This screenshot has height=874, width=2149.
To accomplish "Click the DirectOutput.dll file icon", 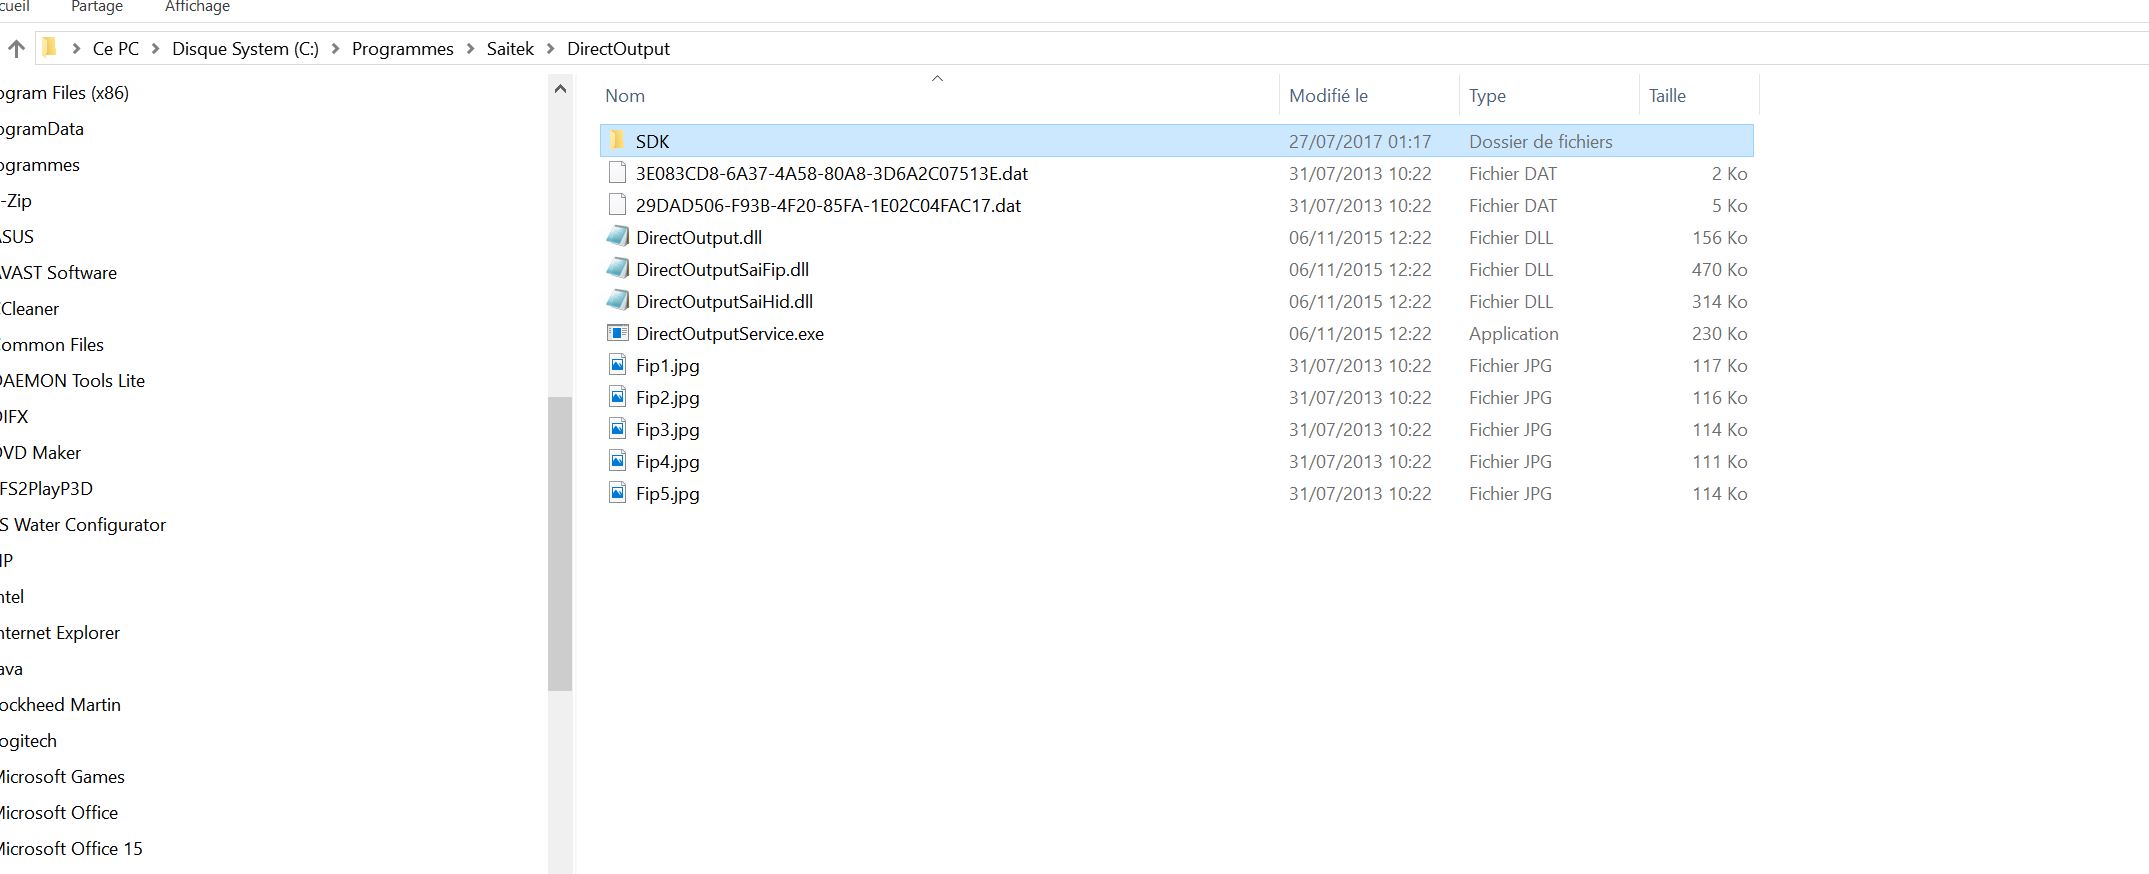I will point(618,237).
